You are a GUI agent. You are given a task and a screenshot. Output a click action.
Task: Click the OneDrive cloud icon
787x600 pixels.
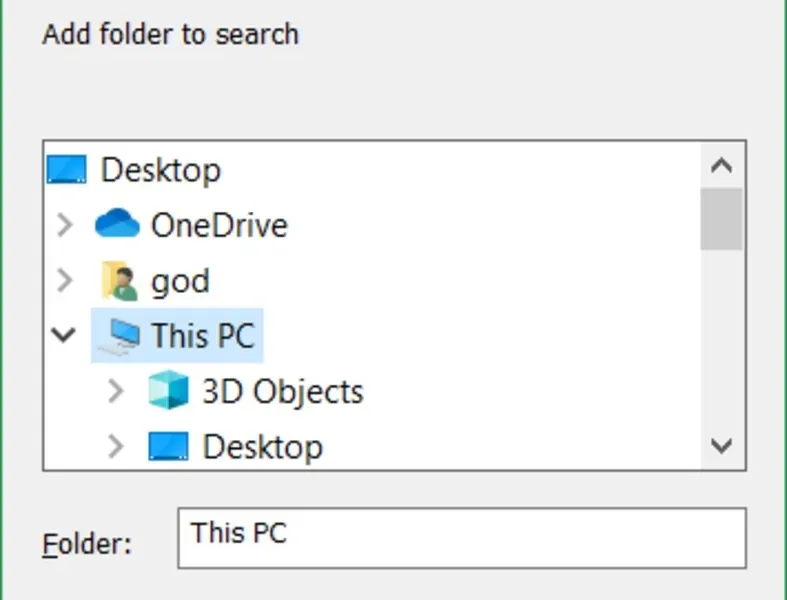tap(116, 225)
